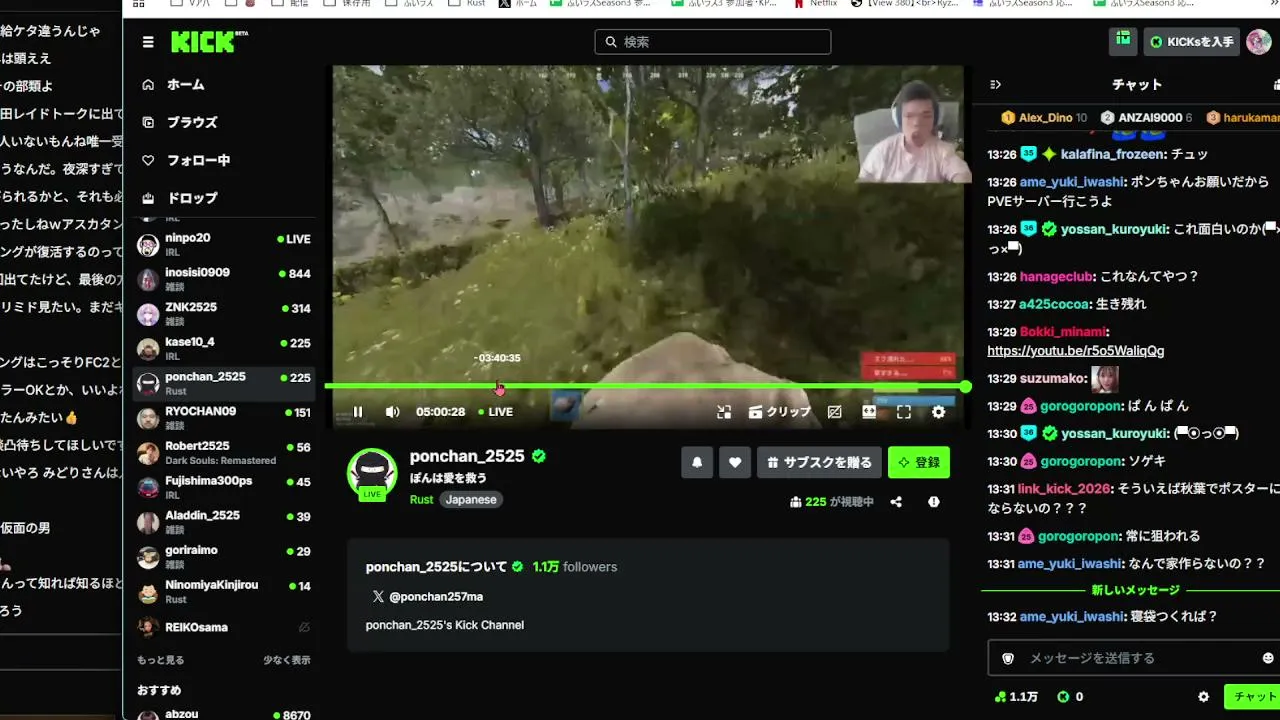
Task: Open the treasure chest icon in the header
Action: [1124, 41]
